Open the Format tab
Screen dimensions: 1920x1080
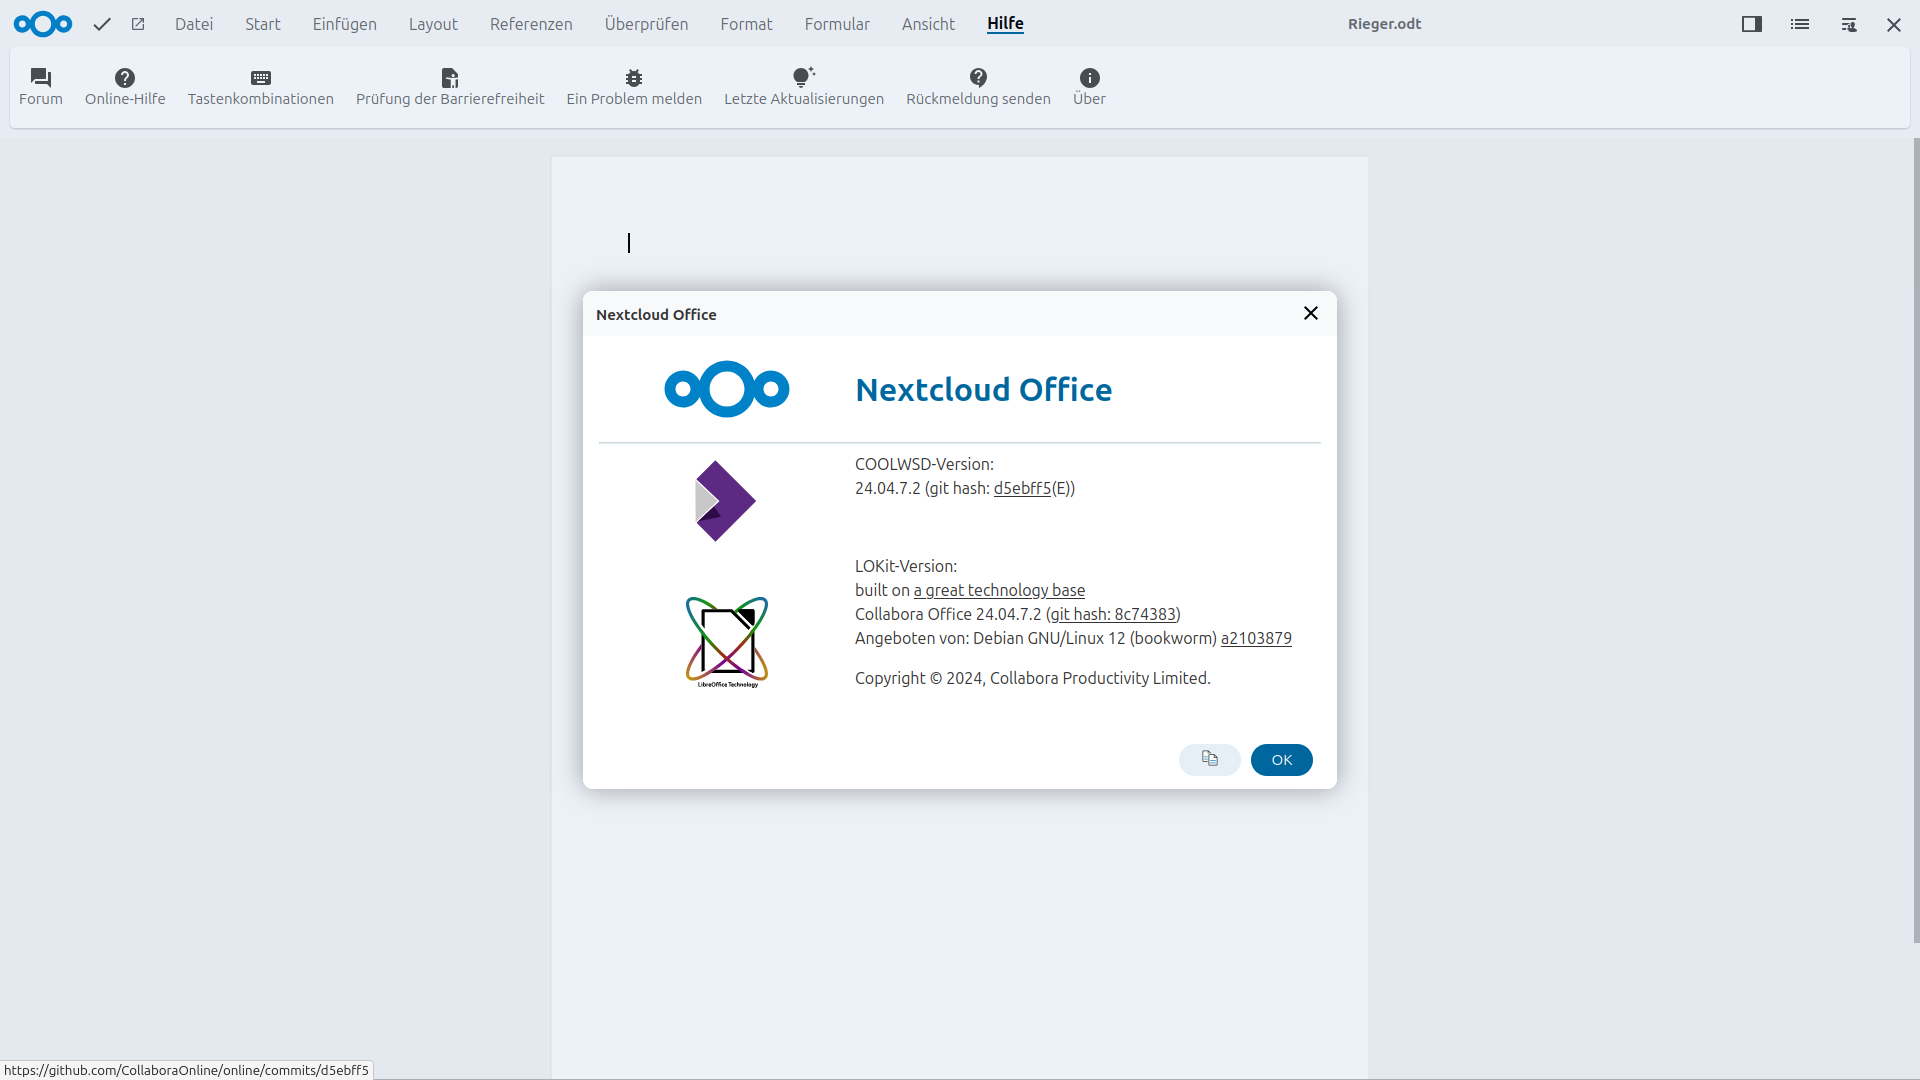pyautogui.click(x=747, y=24)
